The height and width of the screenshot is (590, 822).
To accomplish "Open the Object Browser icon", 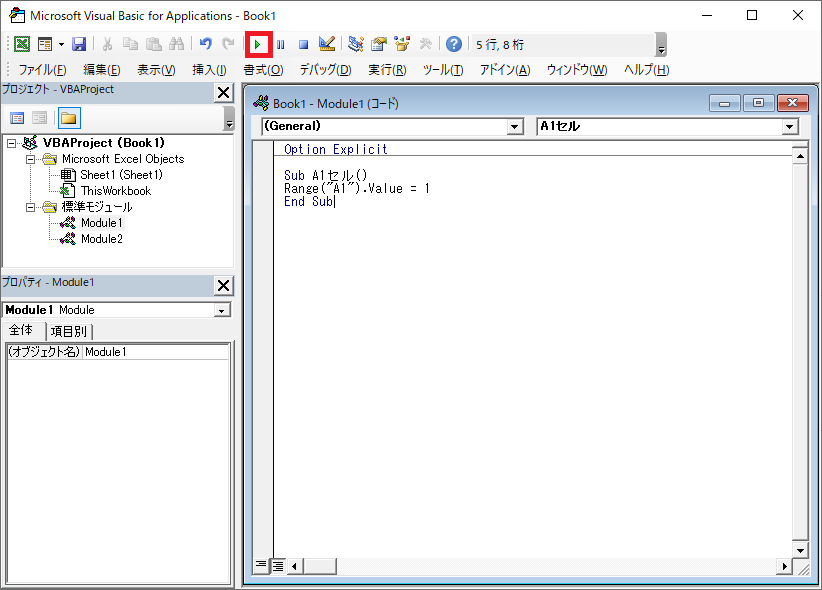I will tap(402, 44).
